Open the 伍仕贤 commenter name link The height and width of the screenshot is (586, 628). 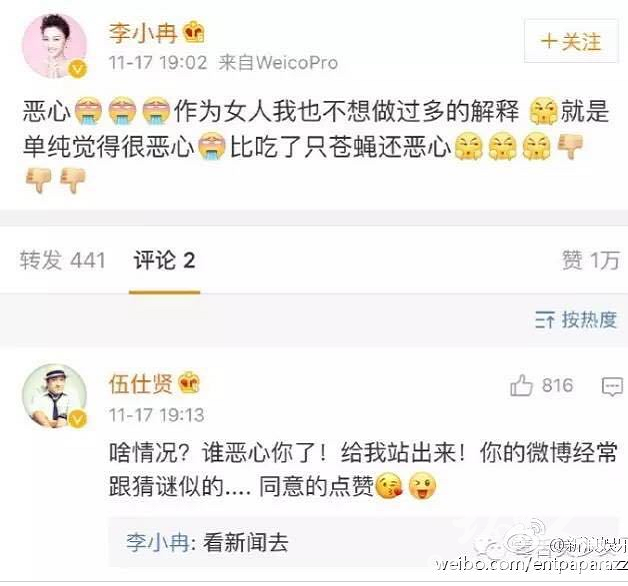point(141,384)
